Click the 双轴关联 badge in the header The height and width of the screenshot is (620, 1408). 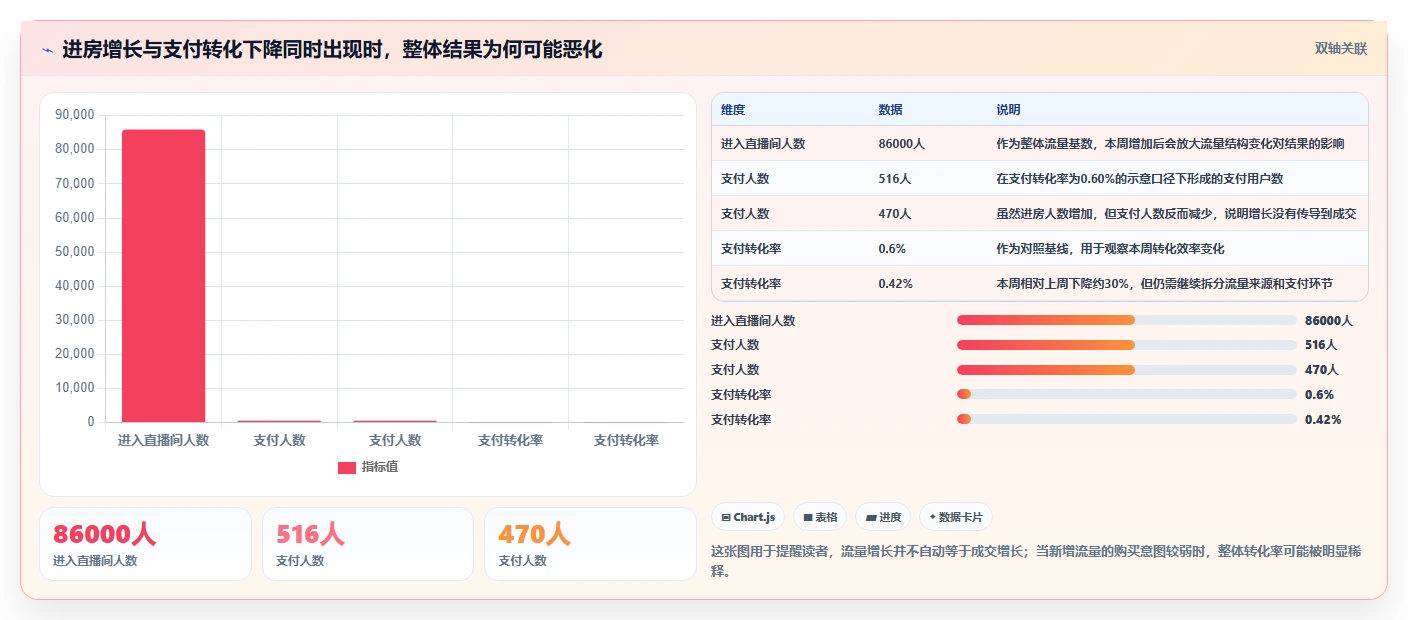click(x=1340, y=49)
